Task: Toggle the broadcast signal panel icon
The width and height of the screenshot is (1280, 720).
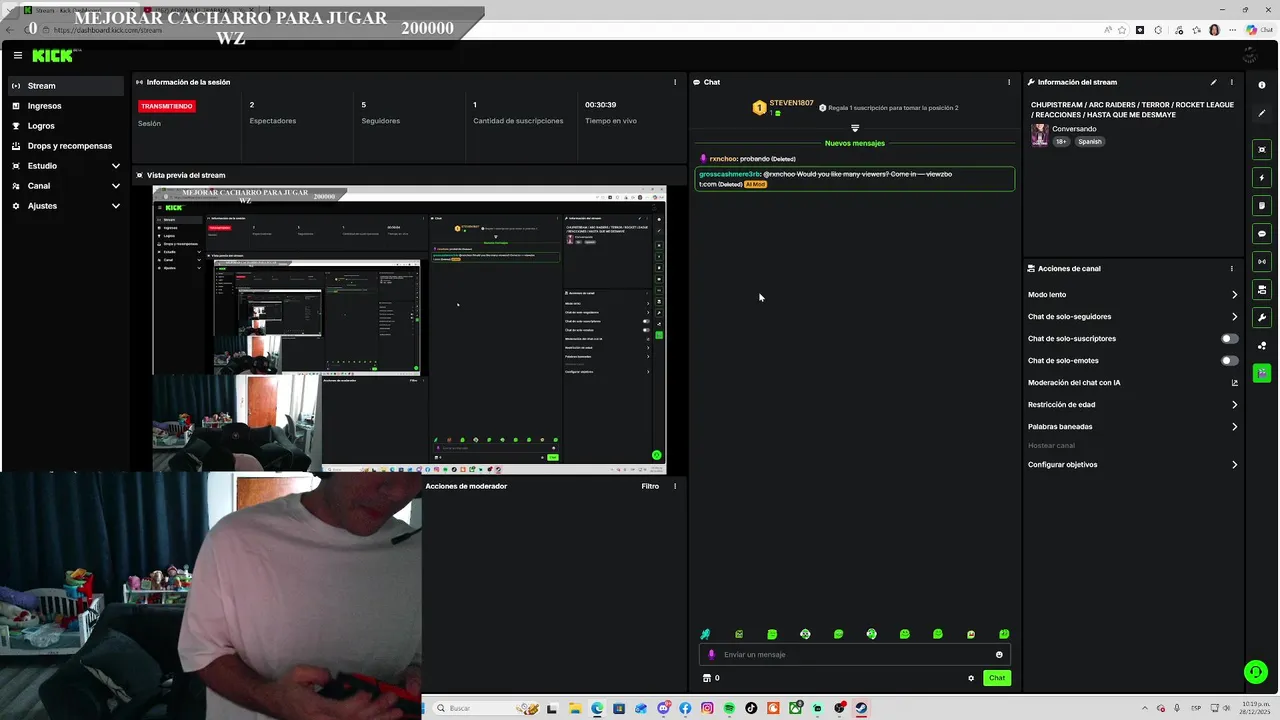Action: (1262, 262)
